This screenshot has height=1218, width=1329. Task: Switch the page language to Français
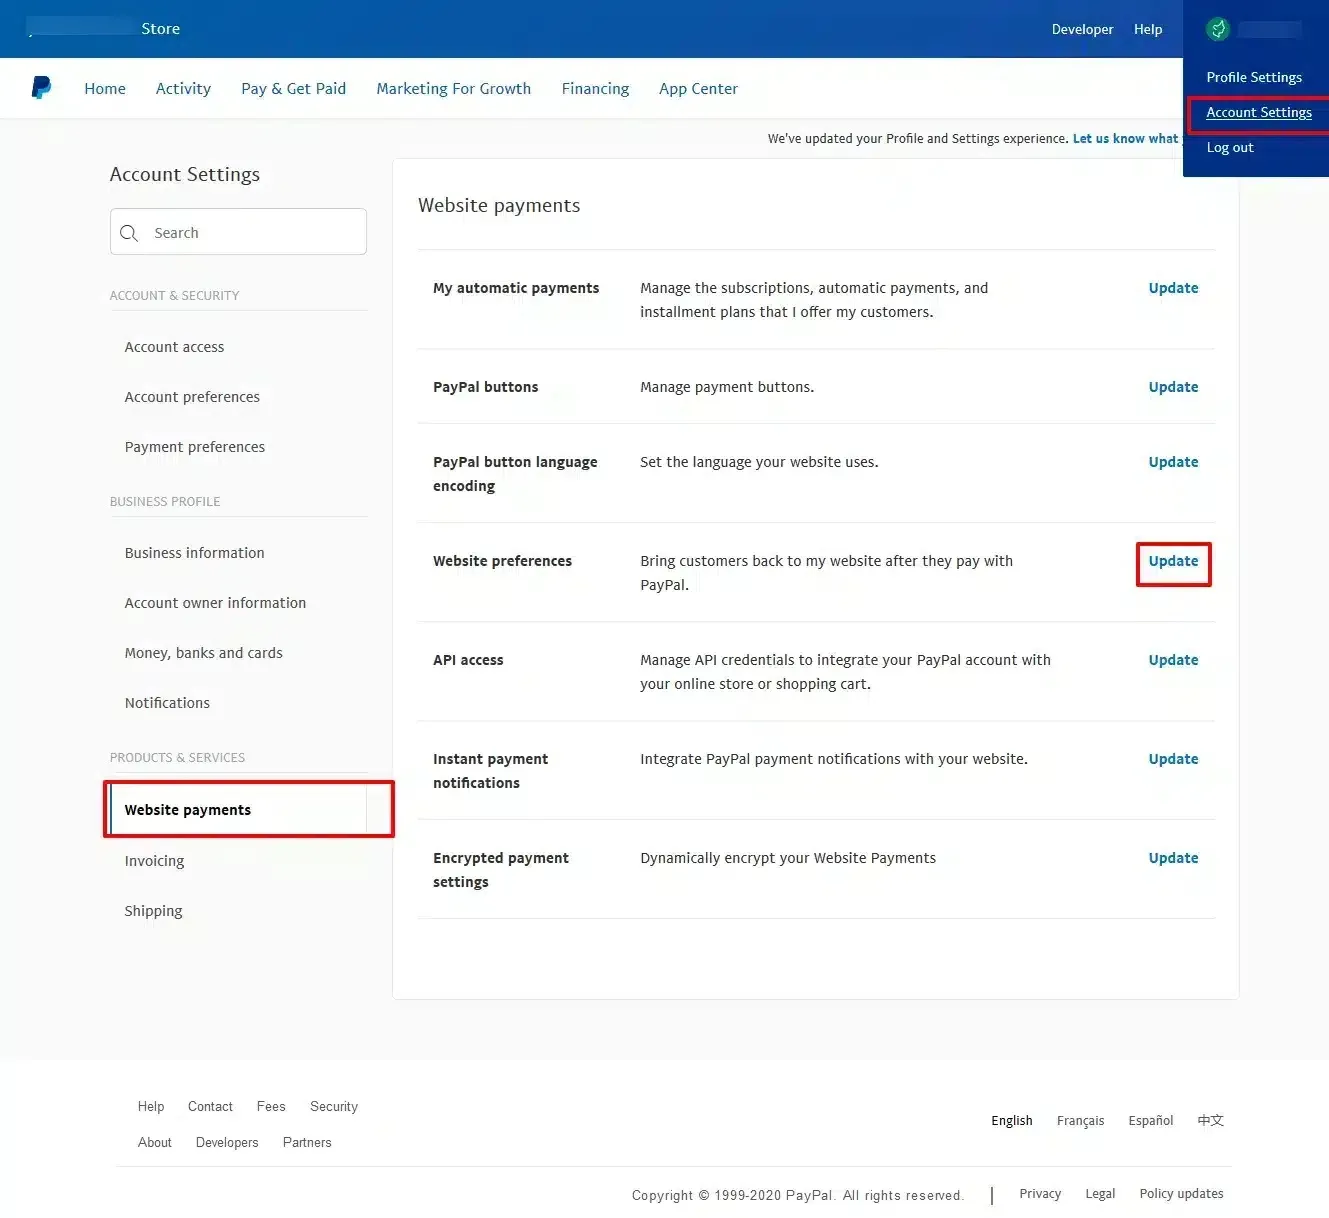(x=1080, y=1120)
